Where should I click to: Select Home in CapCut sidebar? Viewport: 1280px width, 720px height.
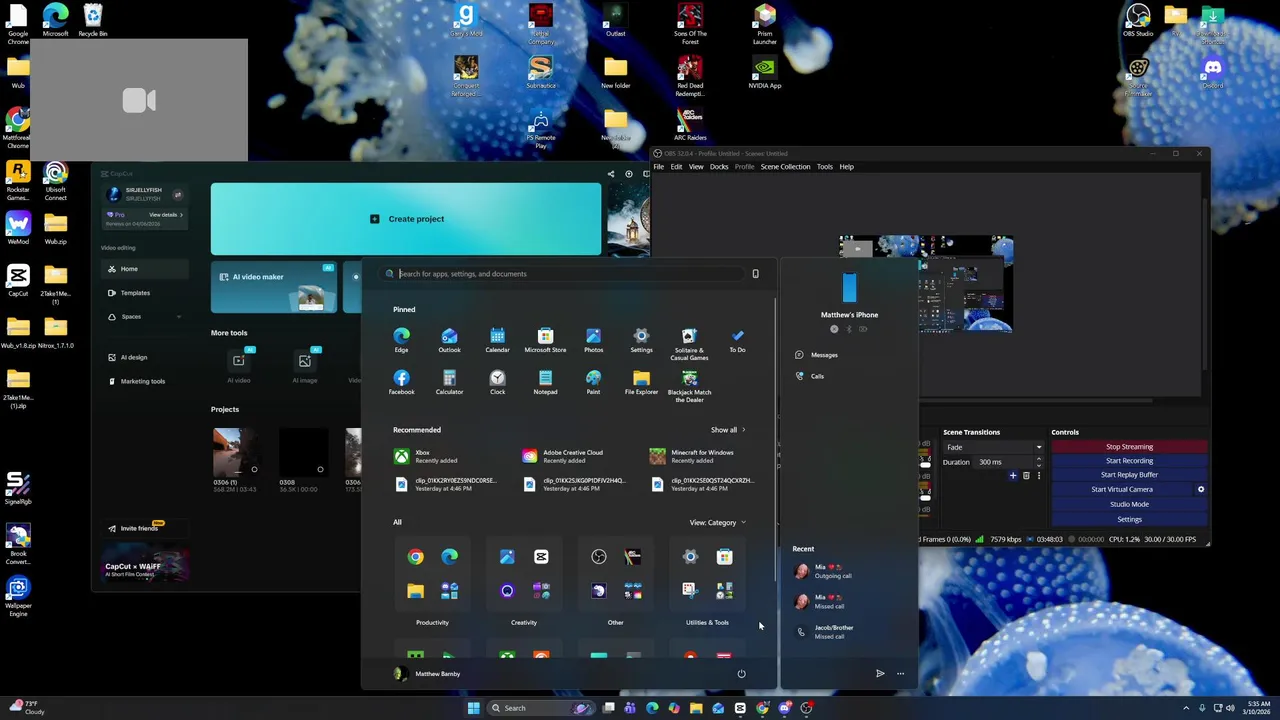144,269
